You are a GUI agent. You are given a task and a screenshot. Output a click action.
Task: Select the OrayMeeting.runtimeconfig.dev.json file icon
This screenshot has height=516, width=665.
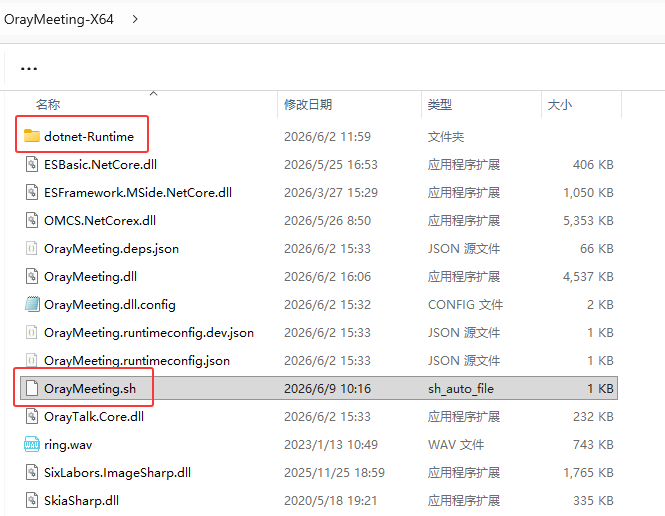click(x=32, y=332)
